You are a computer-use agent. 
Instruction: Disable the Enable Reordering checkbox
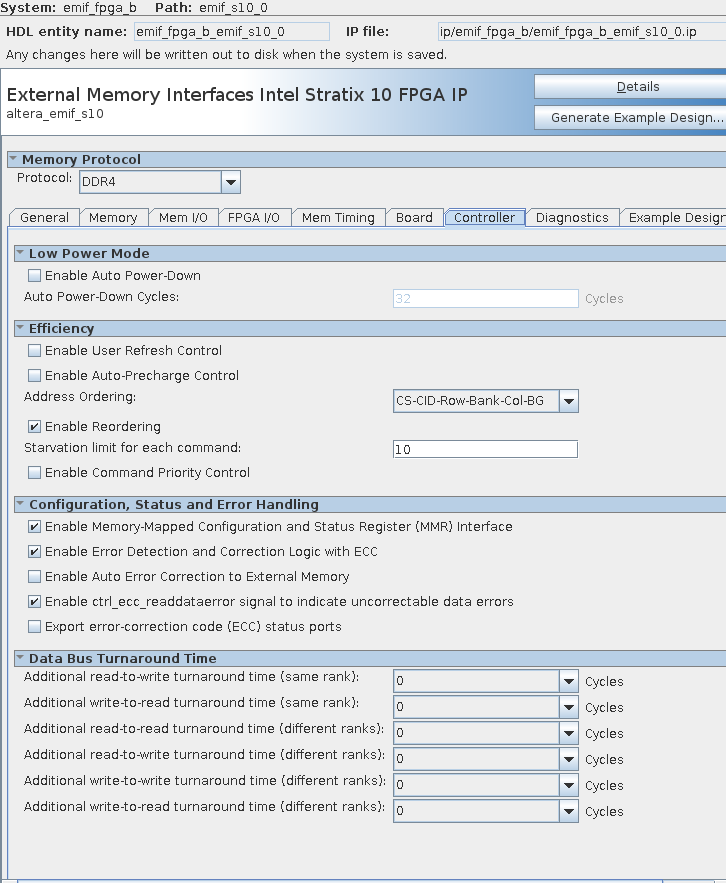click(34, 426)
